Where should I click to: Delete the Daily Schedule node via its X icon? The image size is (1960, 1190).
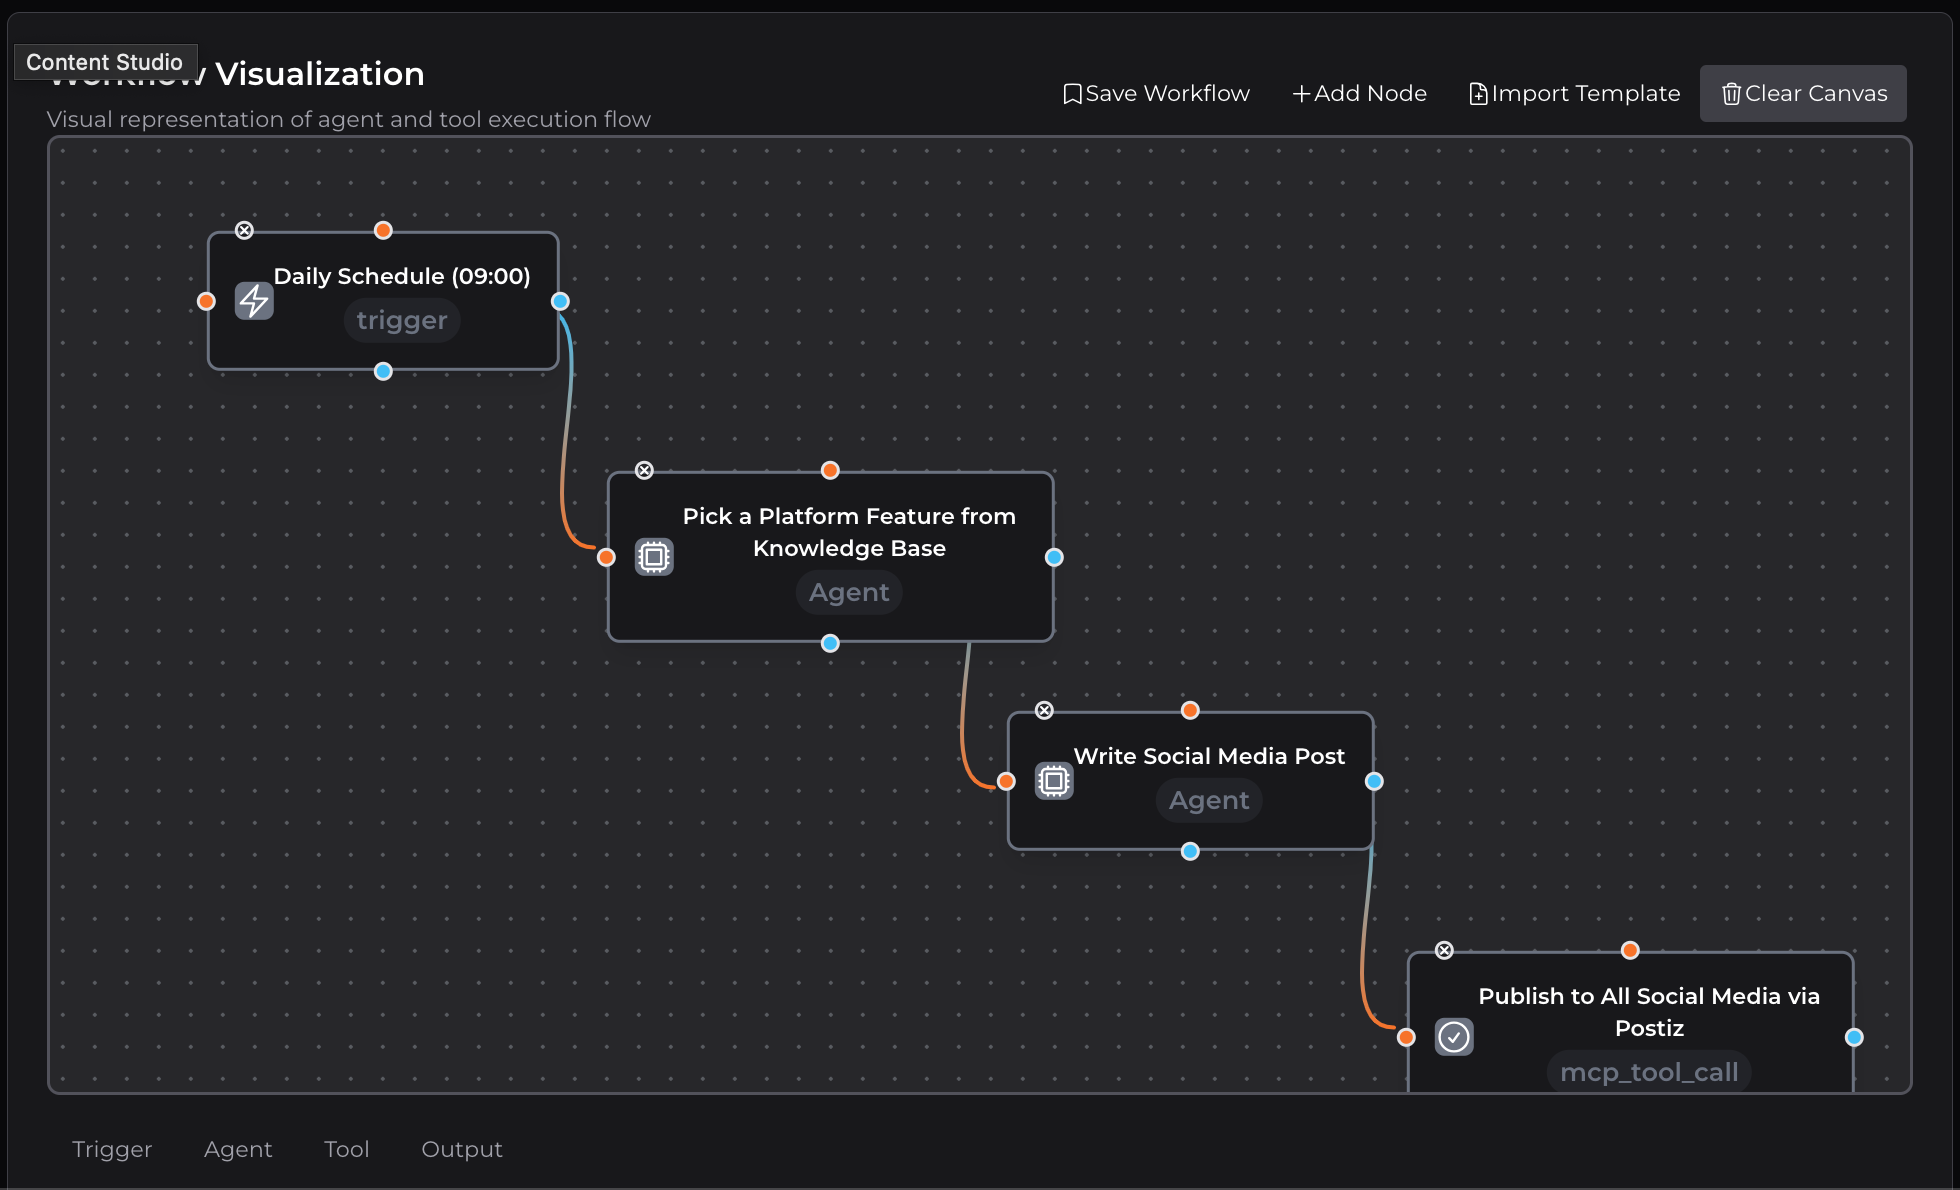coord(244,229)
